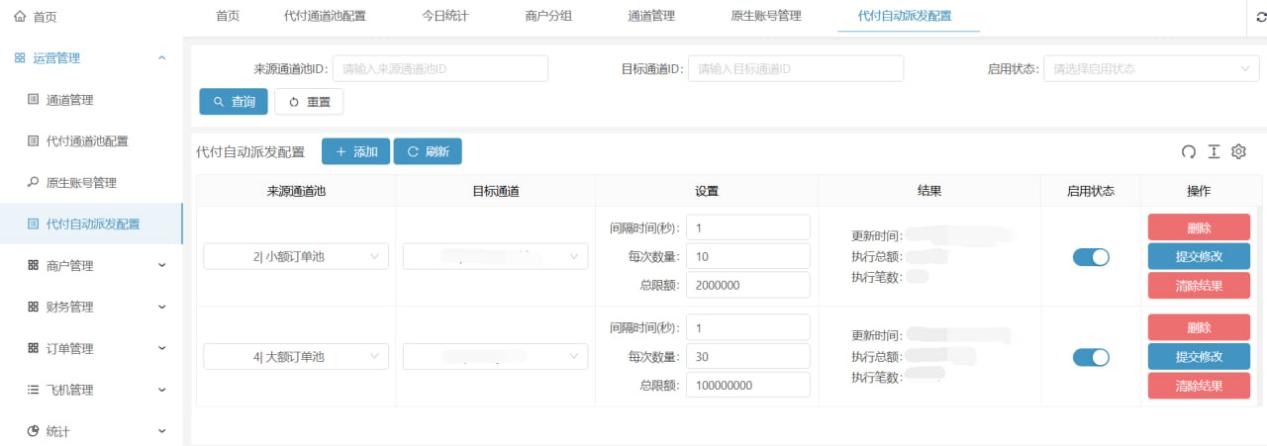Viewport: 1267px width, 446px height.
Task: Open the target channel dropdown in the 大额订单池 row
Action: tap(495, 357)
